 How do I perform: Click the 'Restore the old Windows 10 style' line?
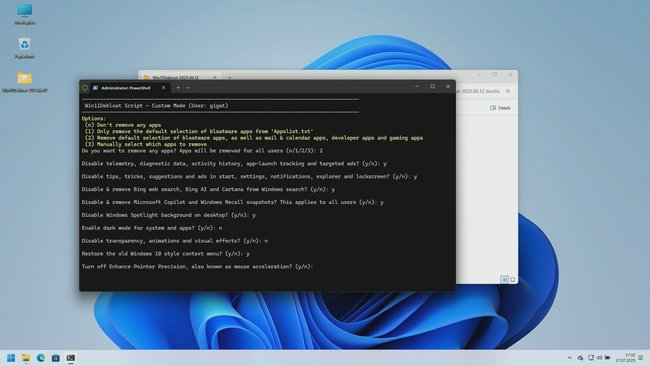[x=166, y=254]
